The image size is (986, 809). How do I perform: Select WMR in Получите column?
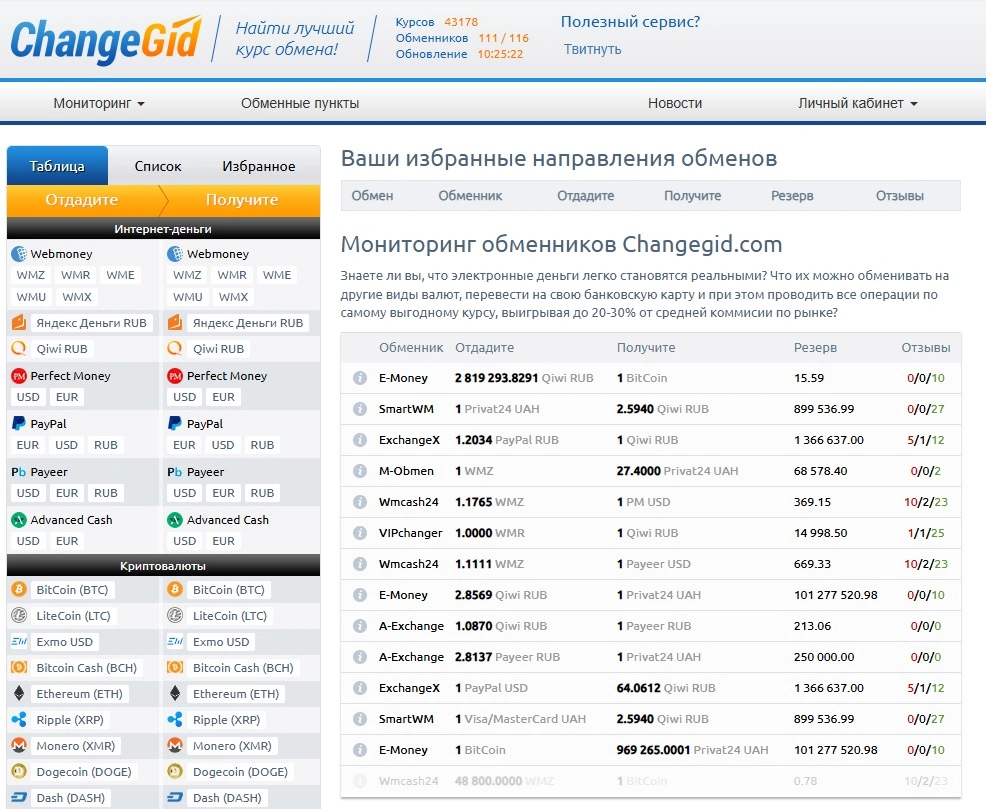pos(232,275)
